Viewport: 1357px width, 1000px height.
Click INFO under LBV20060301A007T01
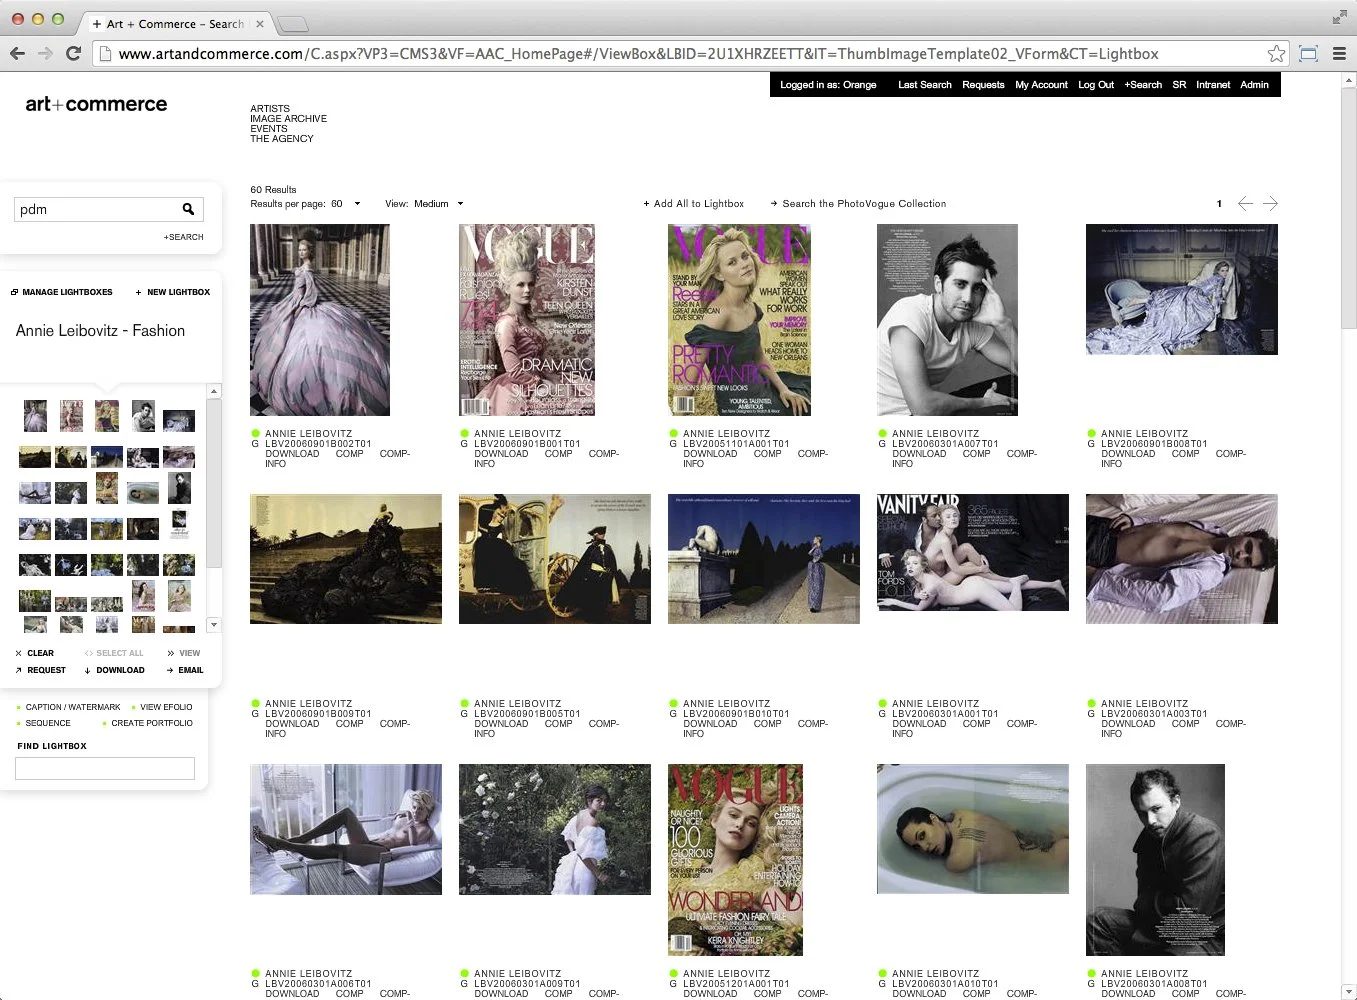click(902, 463)
